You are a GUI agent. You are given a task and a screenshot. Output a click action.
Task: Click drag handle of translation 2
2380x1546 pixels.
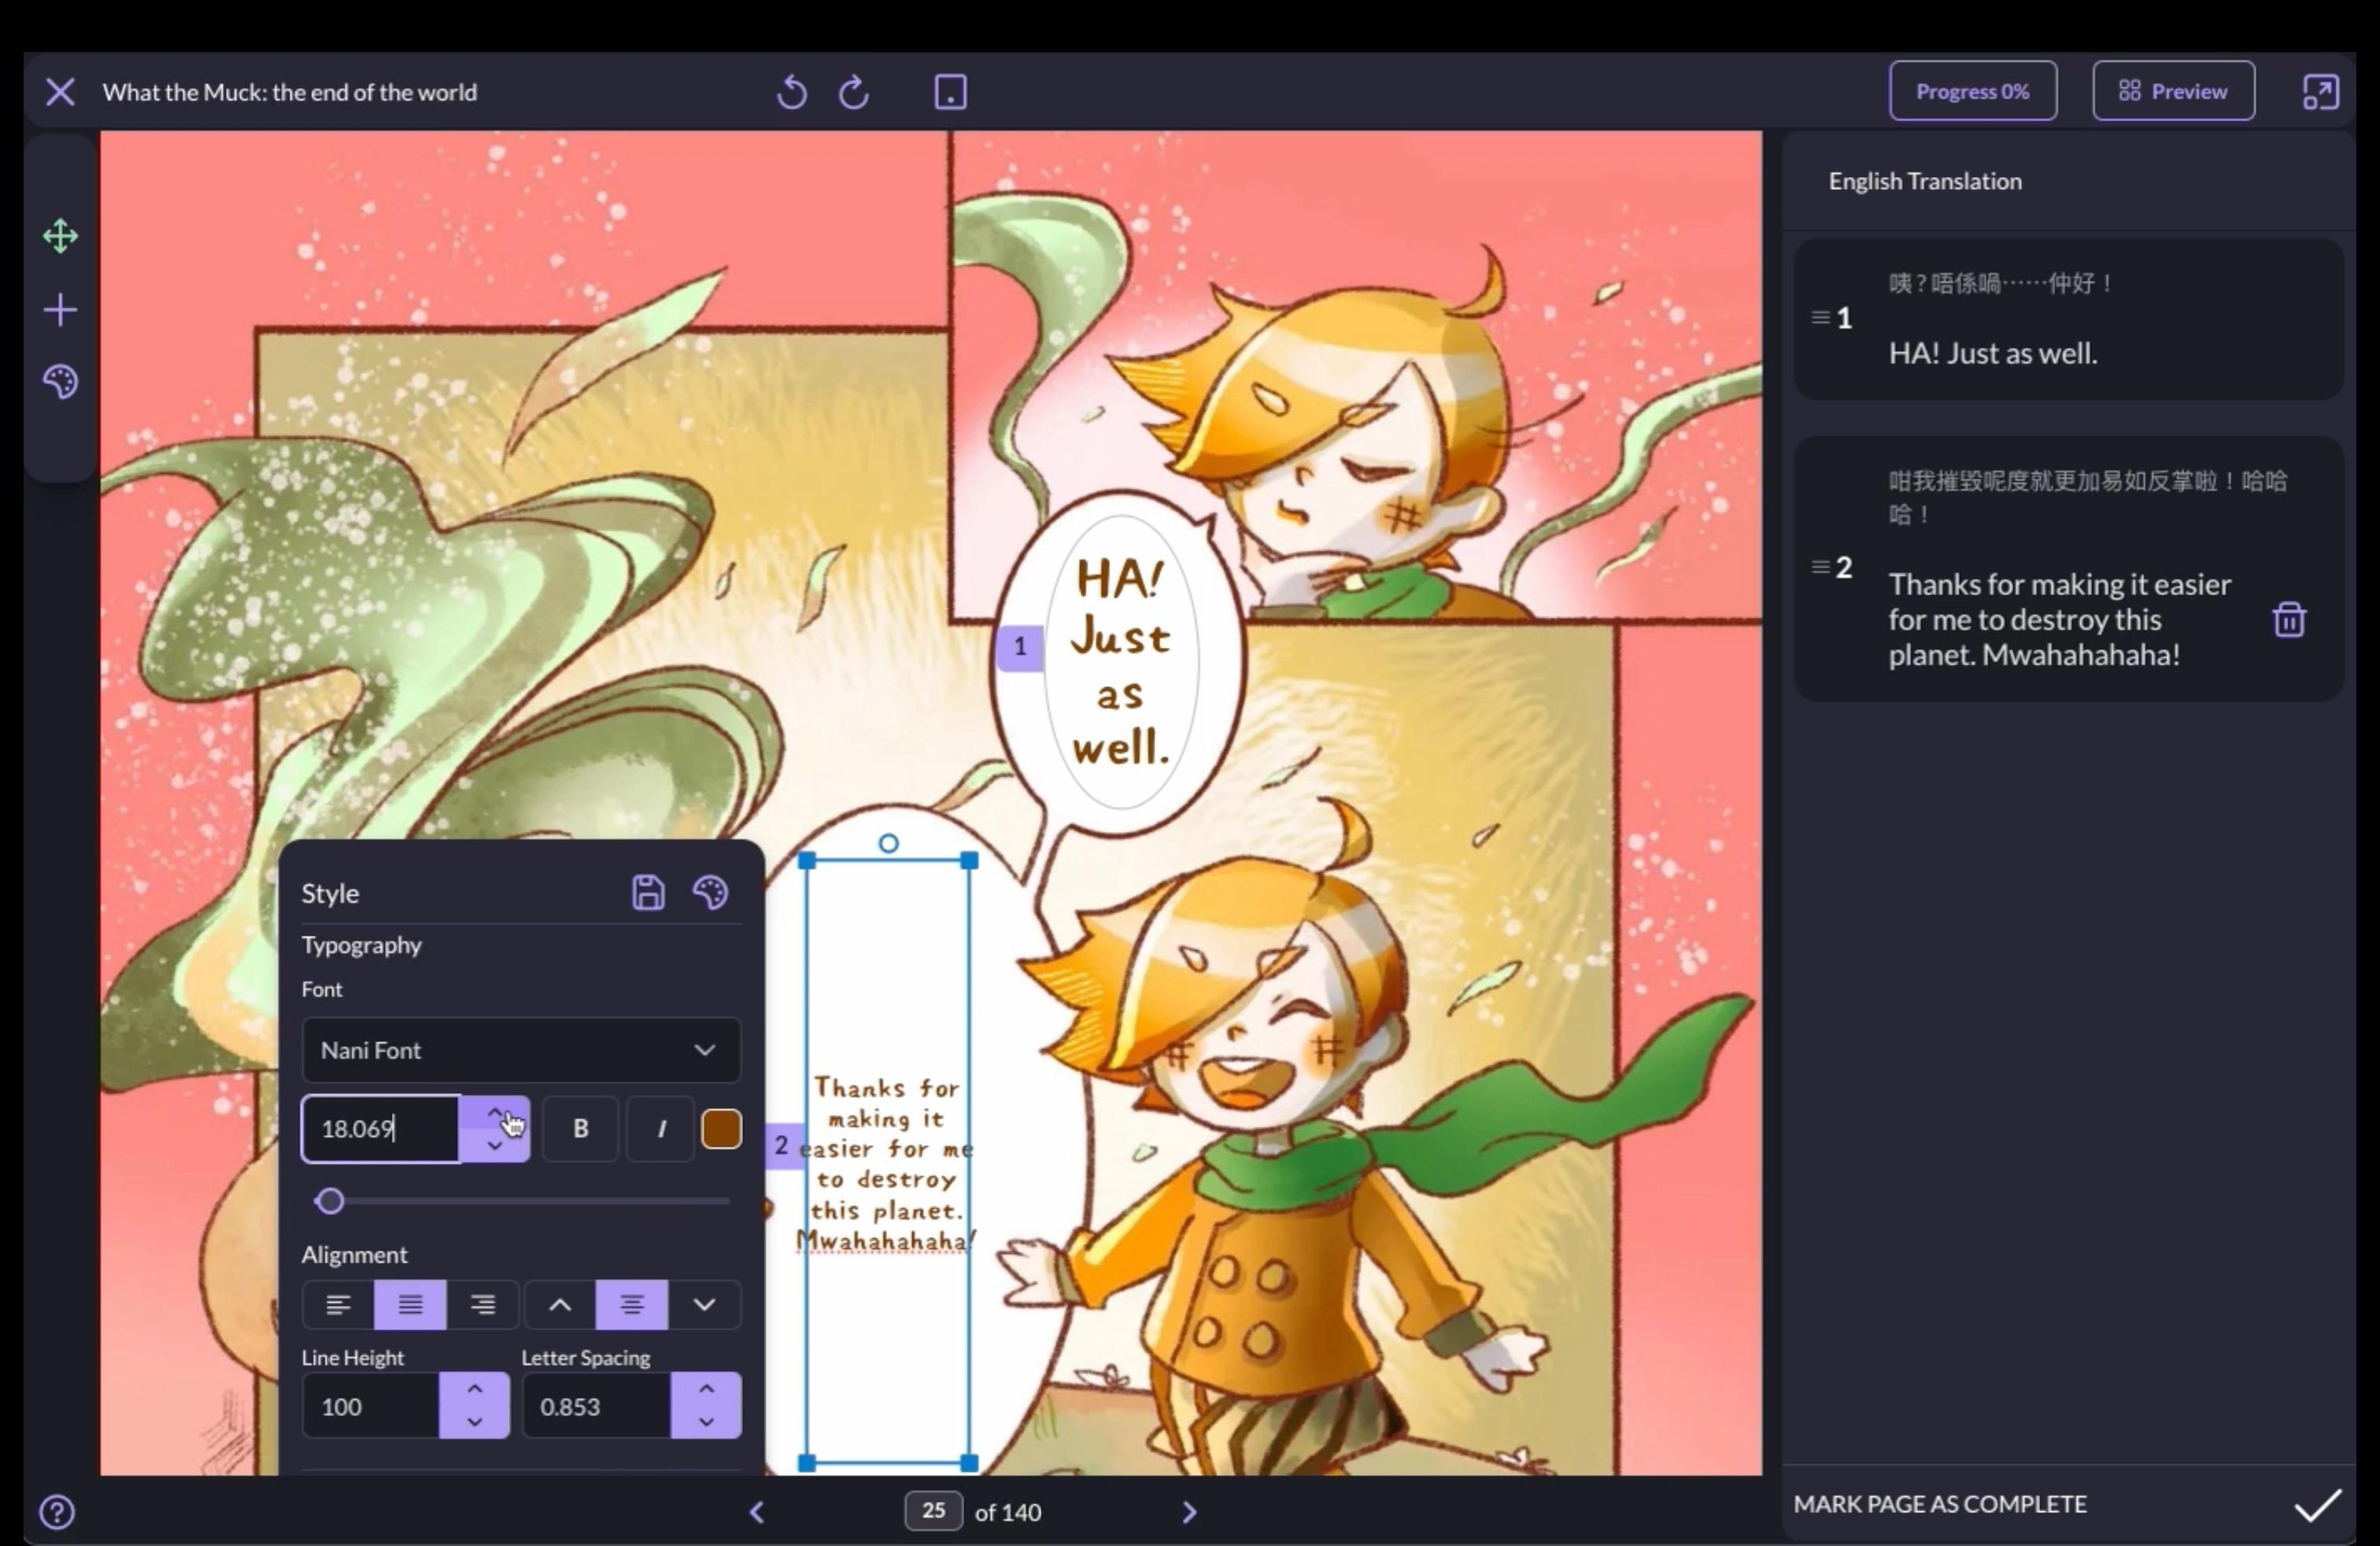pos(1820,567)
